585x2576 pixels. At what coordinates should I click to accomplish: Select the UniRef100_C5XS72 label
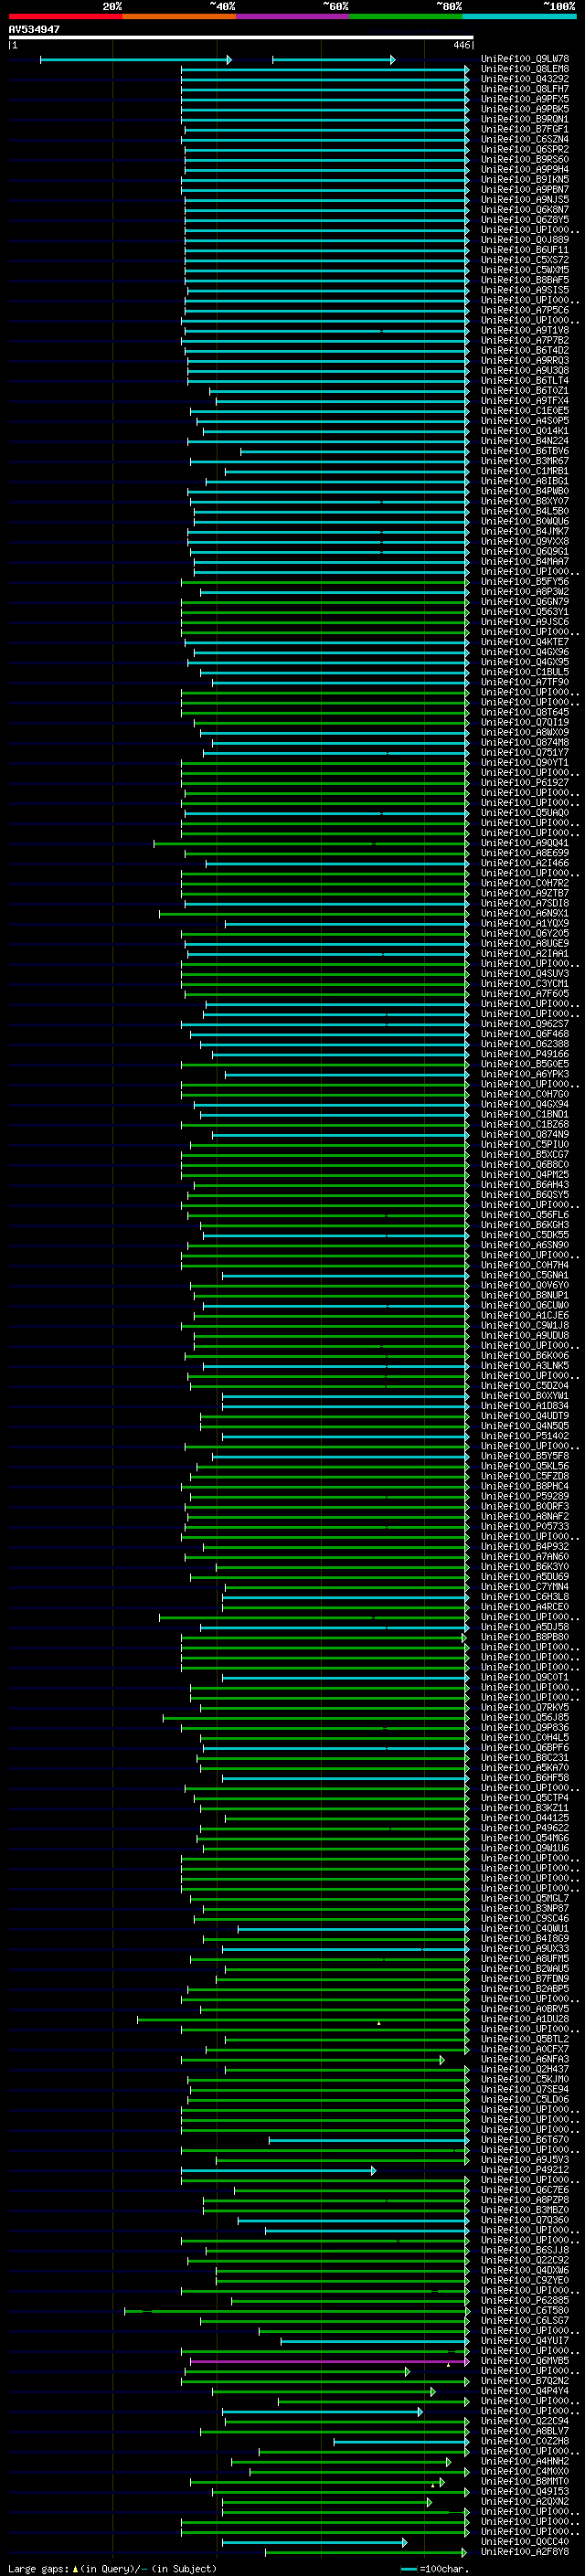tap(525, 260)
